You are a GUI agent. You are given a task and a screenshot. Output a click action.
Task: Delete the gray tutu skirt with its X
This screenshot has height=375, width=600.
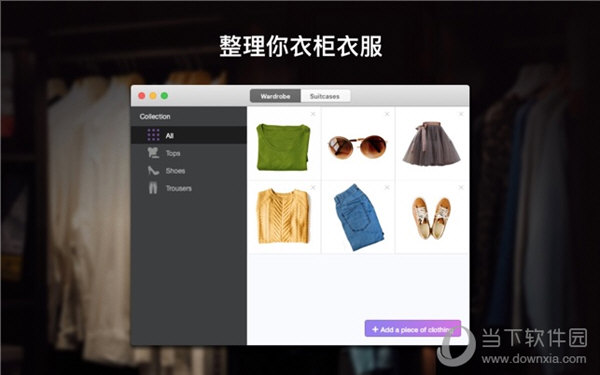[x=461, y=114]
